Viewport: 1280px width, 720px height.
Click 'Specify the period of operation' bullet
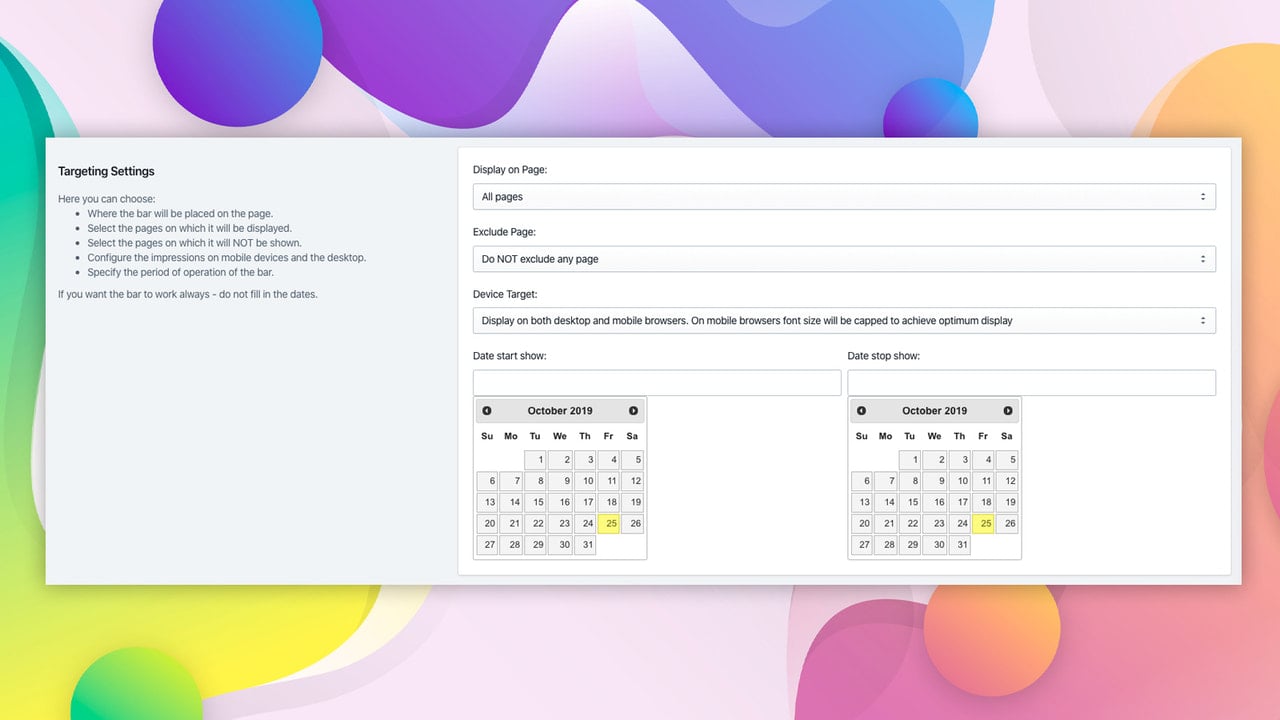pyautogui.click(x=180, y=272)
